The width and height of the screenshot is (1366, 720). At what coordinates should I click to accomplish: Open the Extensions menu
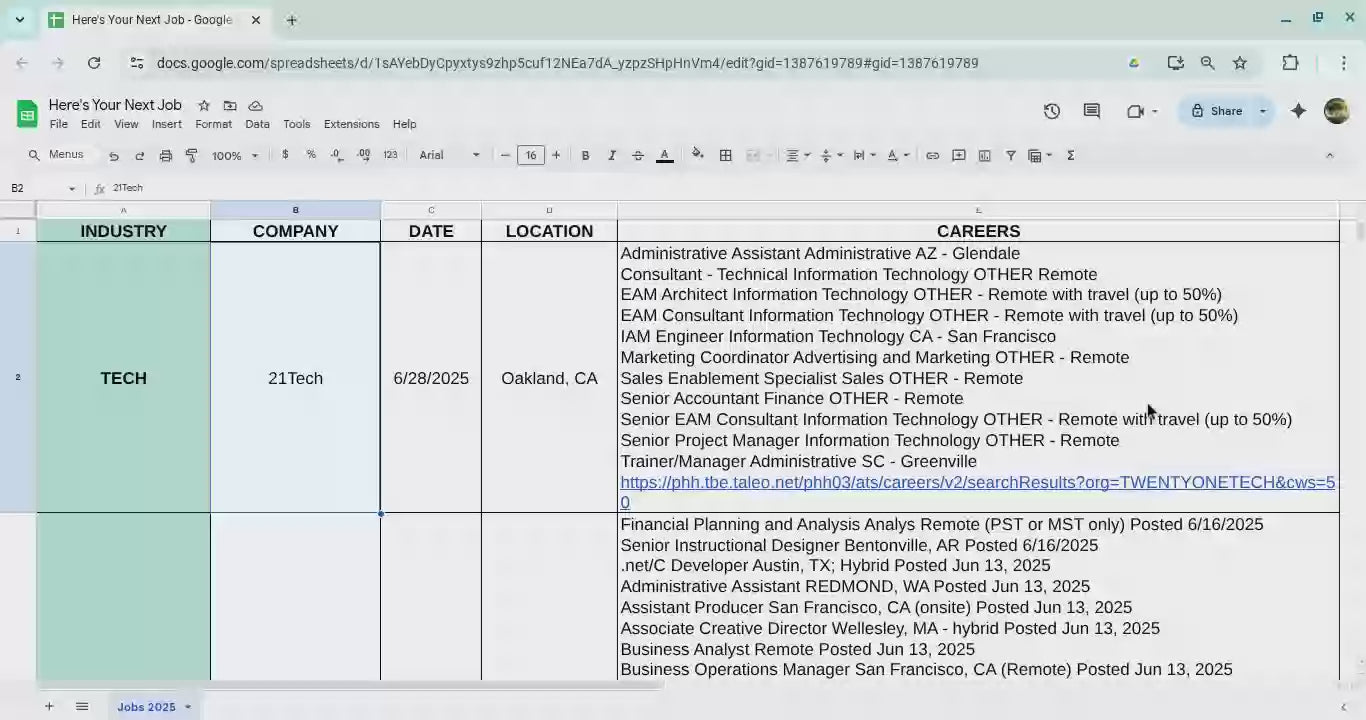(351, 124)
